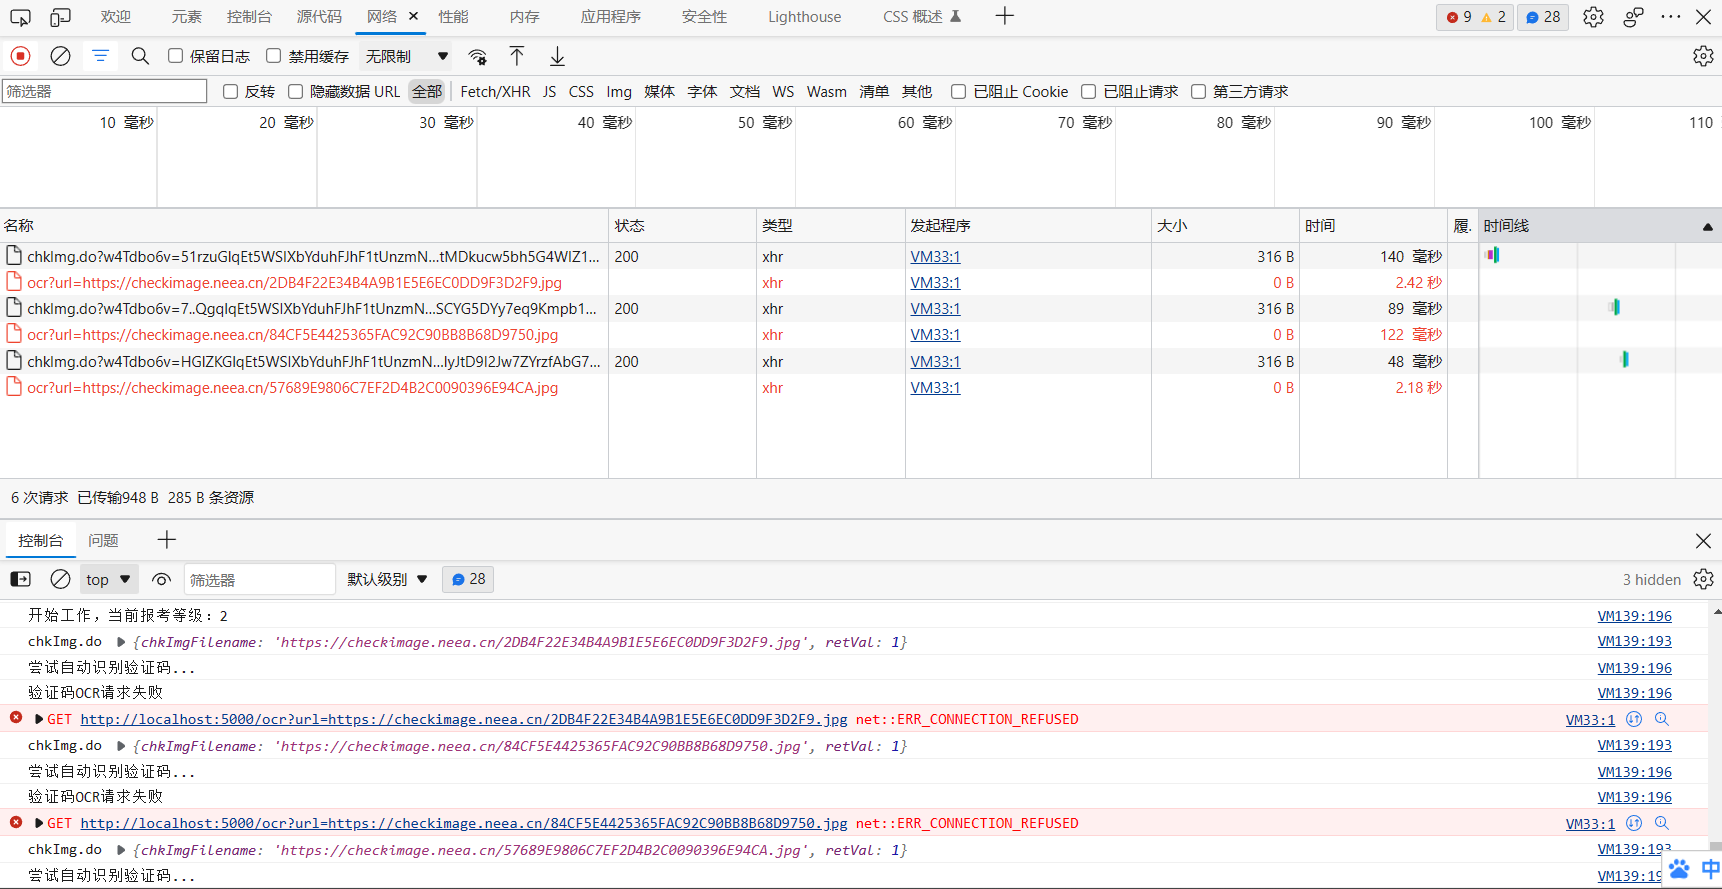This screenshot has height=889, width=1722.
Task: Open network conditions wifi icon
Action: [478, 56]
